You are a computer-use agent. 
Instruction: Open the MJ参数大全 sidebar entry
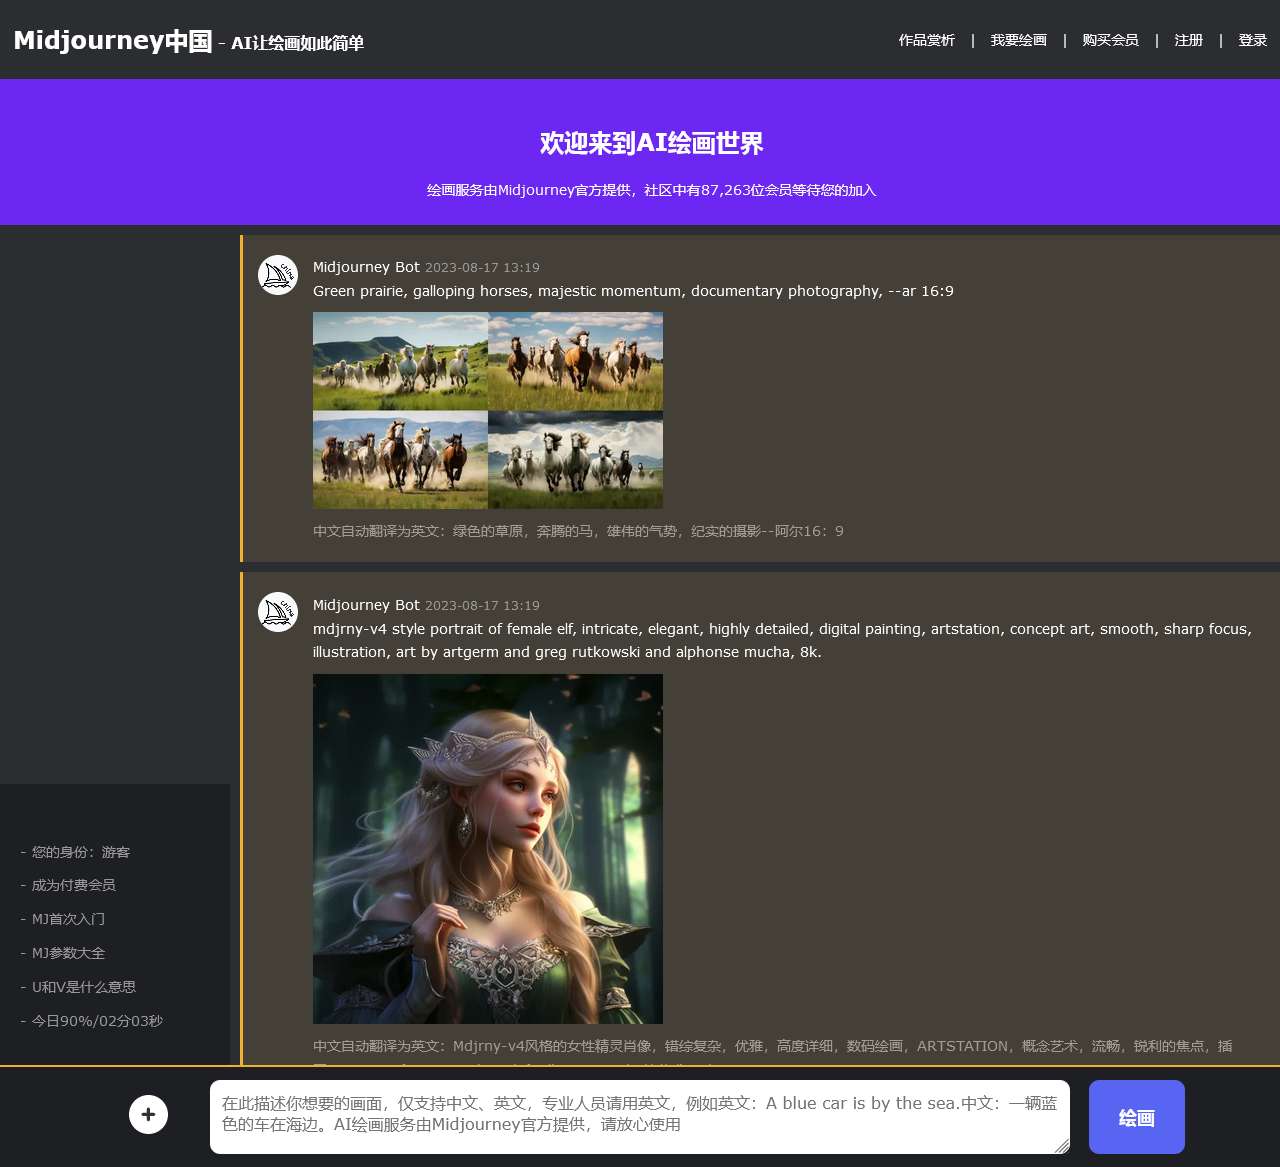(68, 953)
